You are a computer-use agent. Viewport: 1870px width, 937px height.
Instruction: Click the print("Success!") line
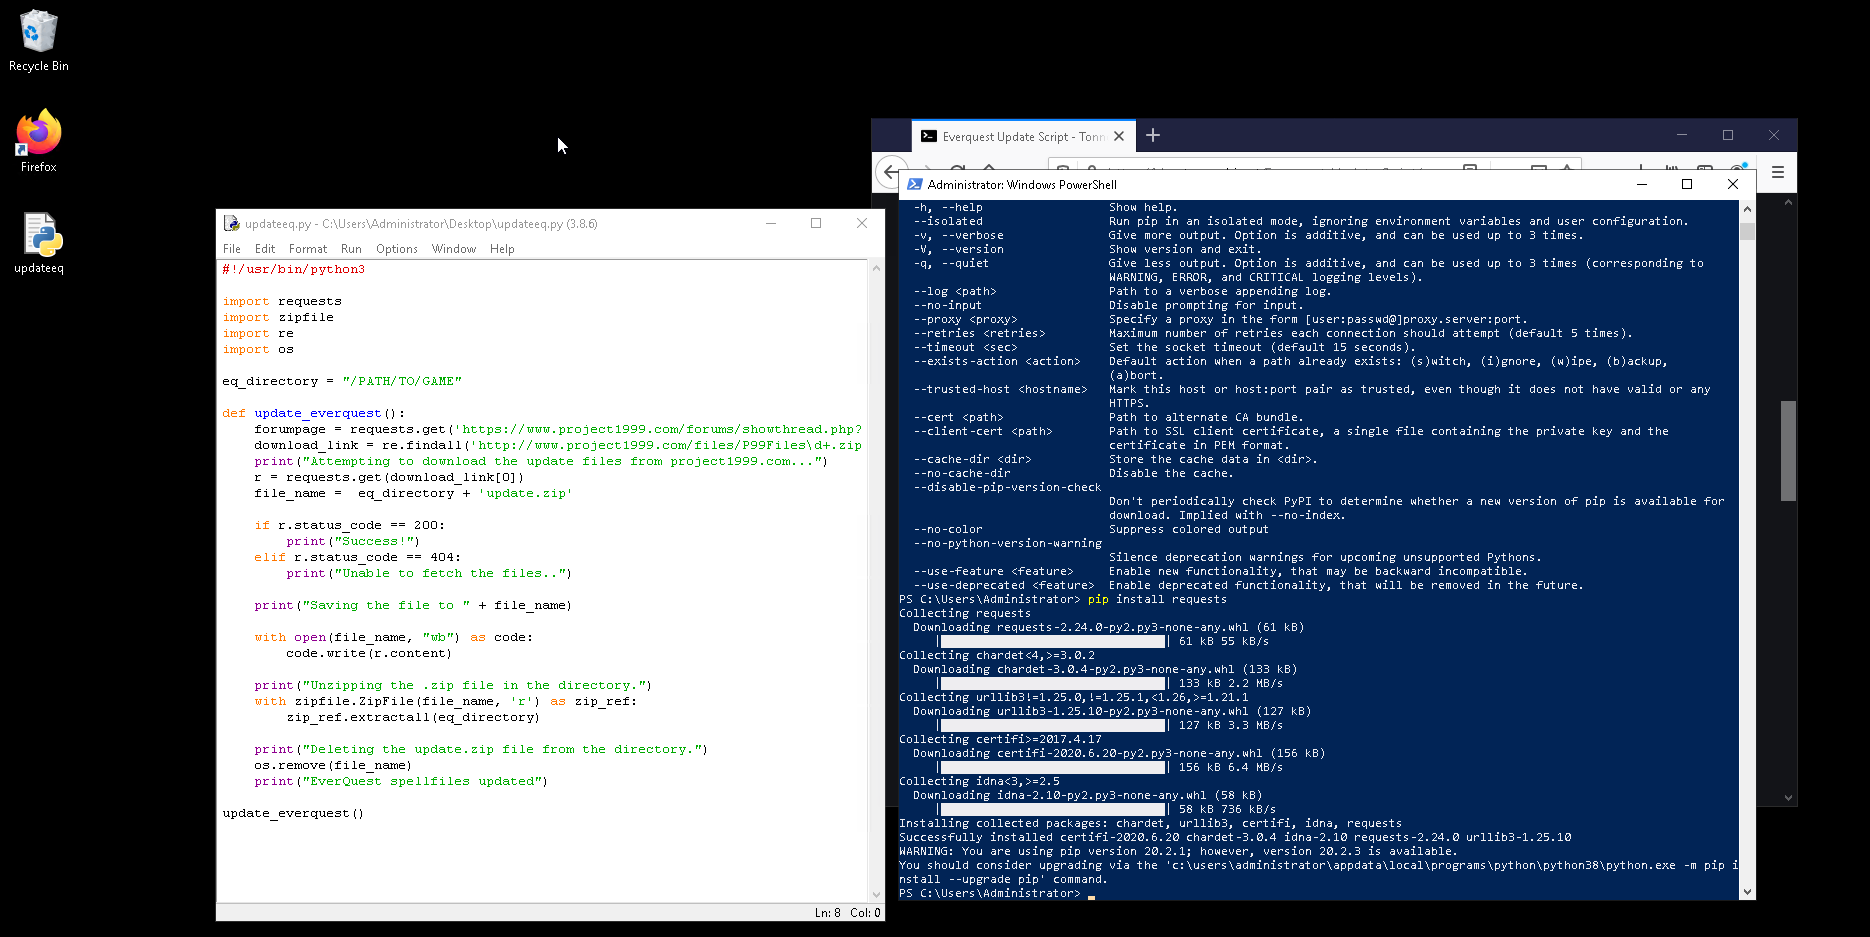point(353,542)
